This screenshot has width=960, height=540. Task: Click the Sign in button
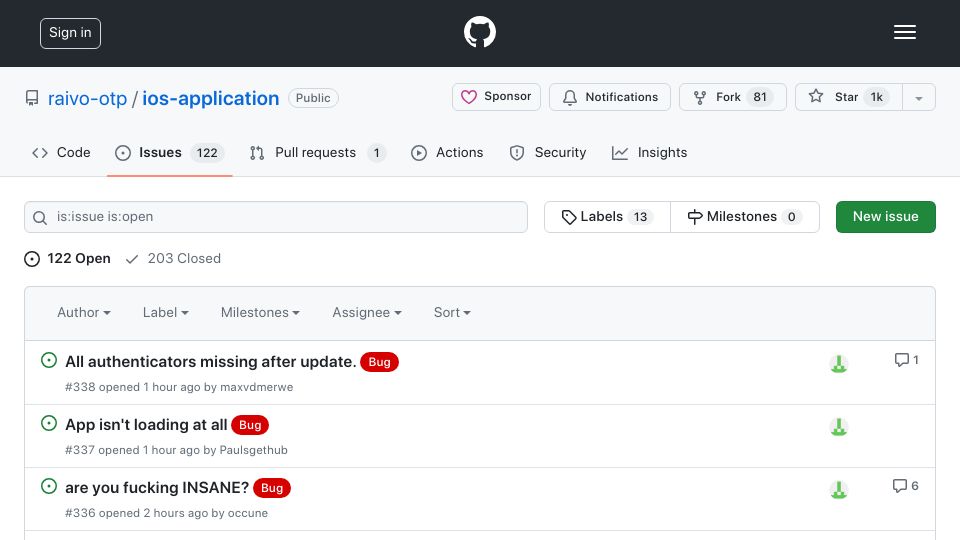pos(70,33)
